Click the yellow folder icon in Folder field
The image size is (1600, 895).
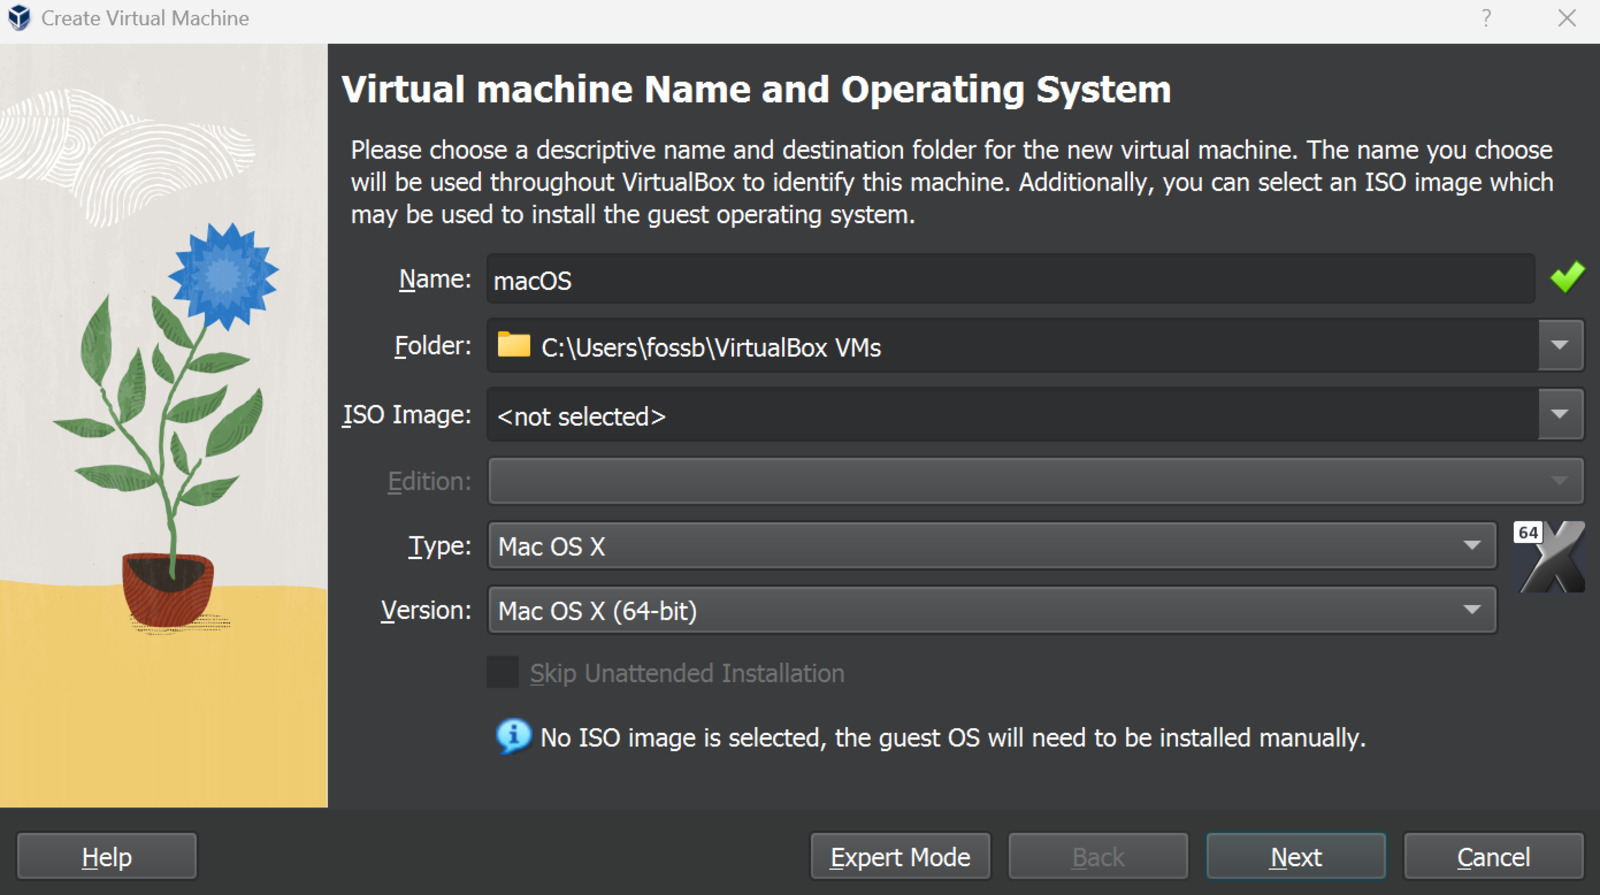(514, 345)
